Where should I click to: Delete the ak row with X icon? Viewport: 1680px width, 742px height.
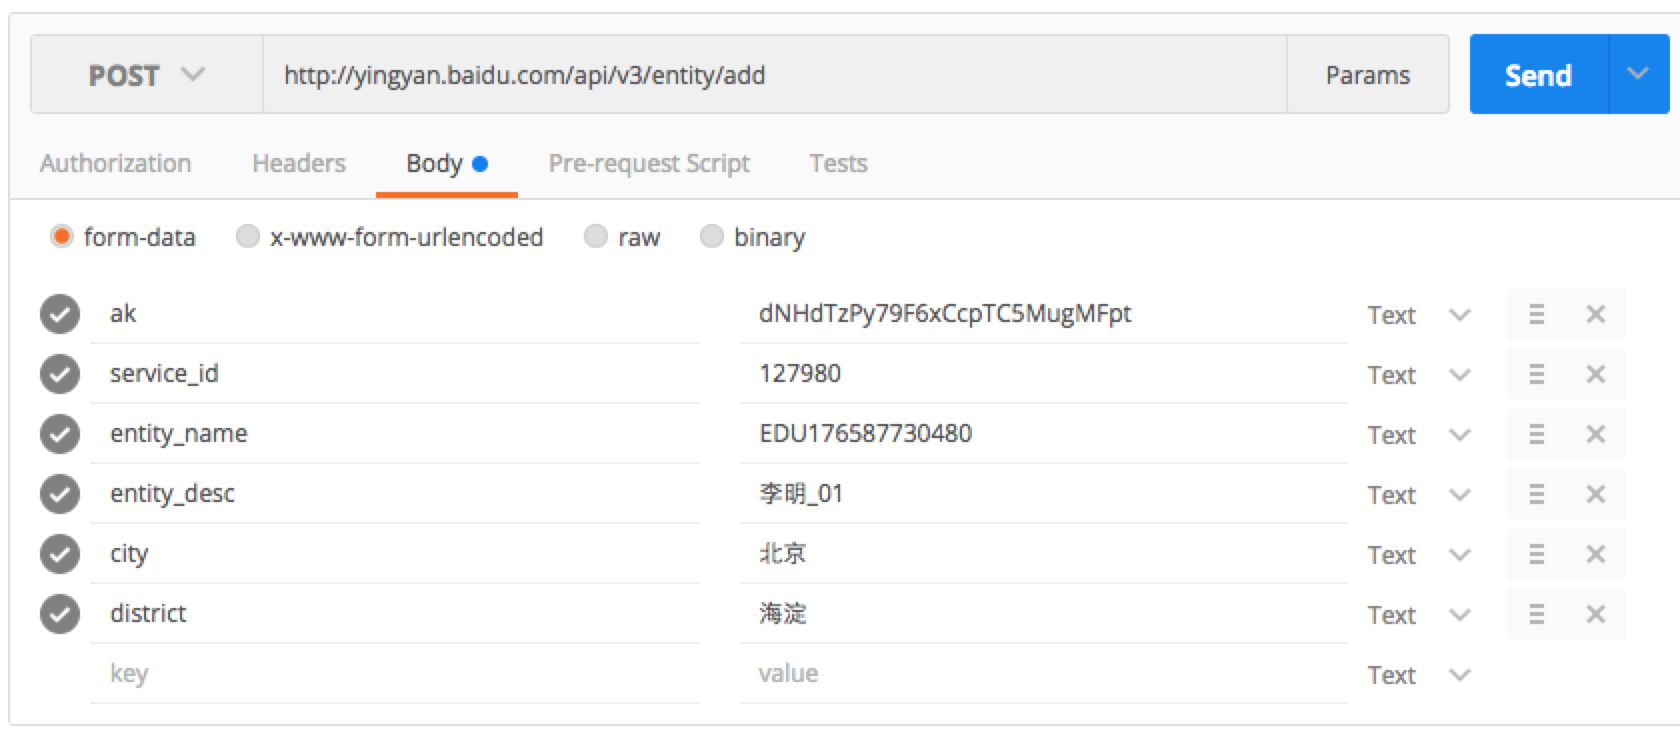[x=1595, y=314]
